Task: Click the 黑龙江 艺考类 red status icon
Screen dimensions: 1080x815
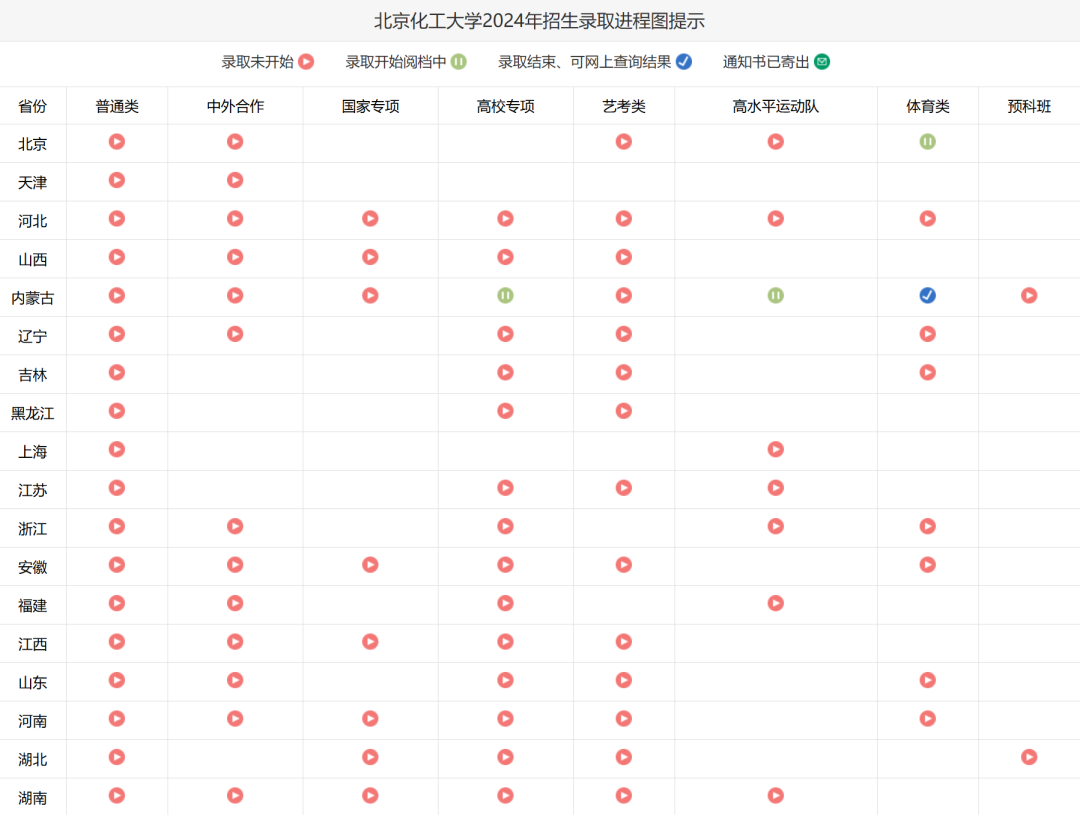Action: pos(623,411)
